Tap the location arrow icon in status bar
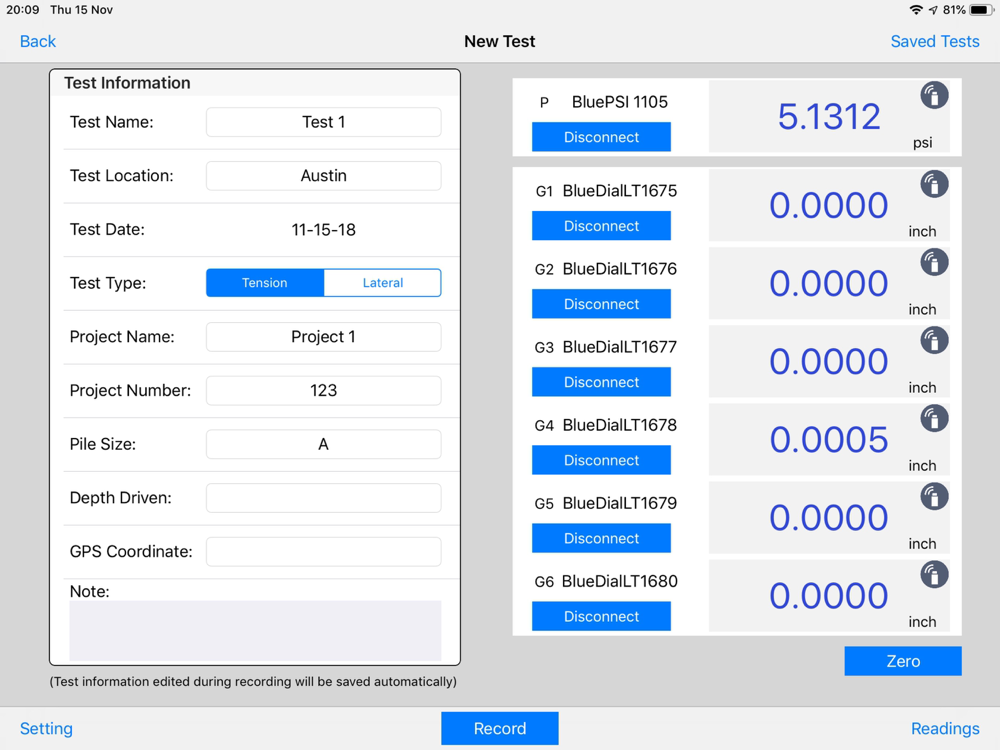 (x=933, y=10)
